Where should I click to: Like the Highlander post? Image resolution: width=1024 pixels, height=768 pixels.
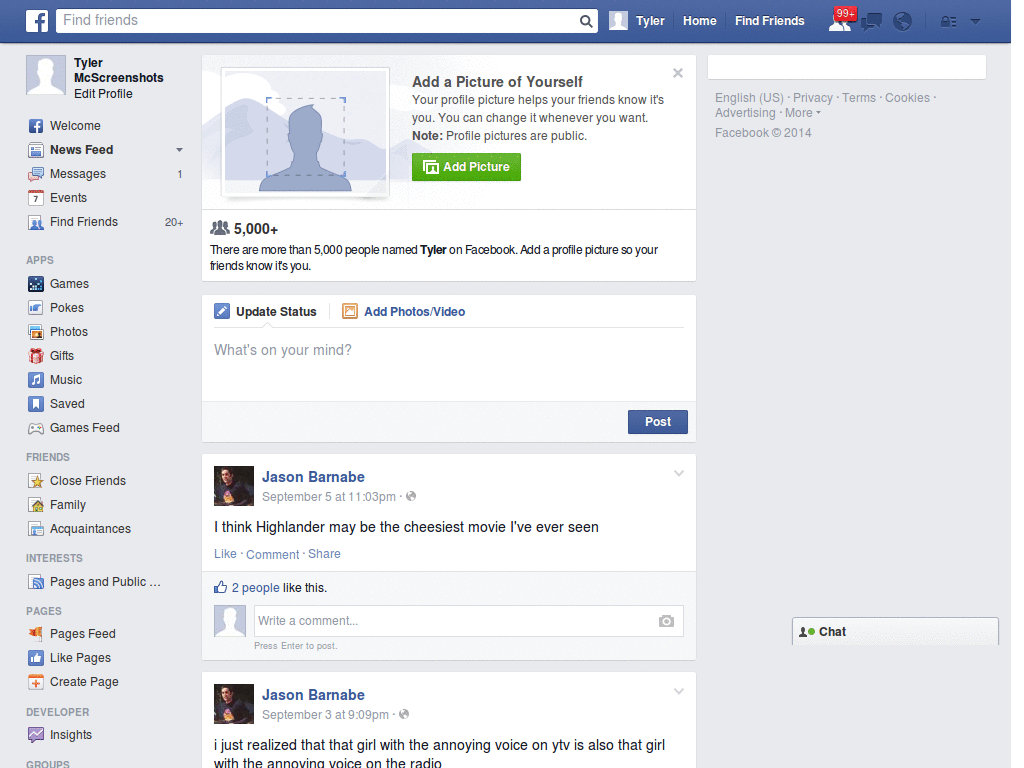click(225, 554)
